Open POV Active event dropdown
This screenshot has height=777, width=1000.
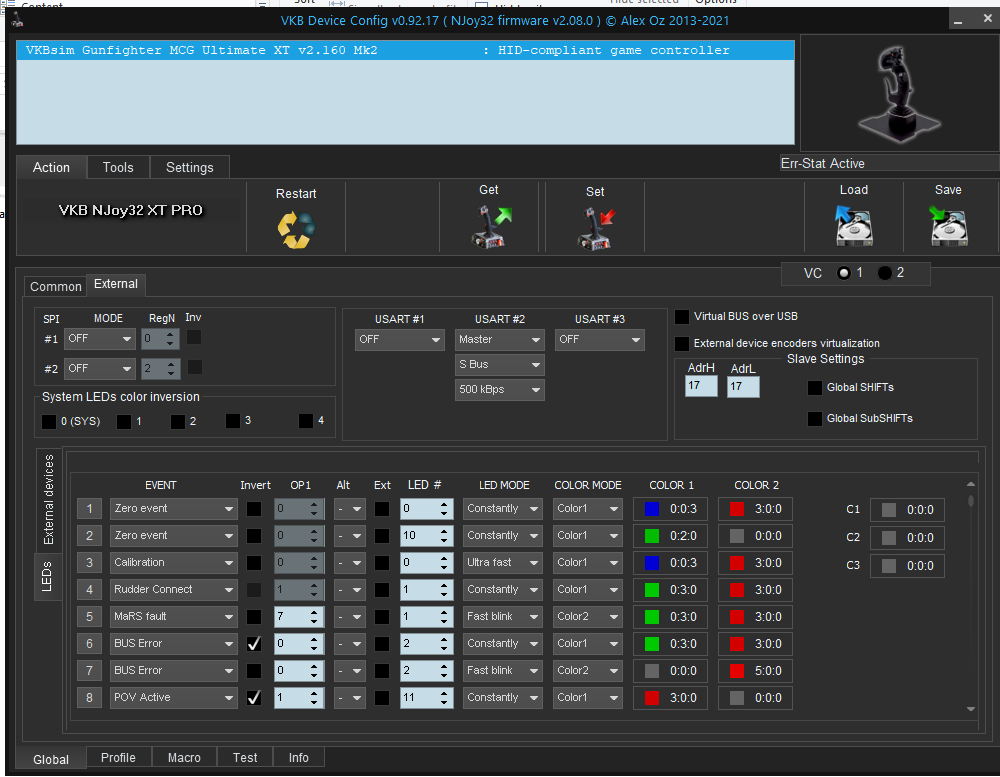point(173,697)
